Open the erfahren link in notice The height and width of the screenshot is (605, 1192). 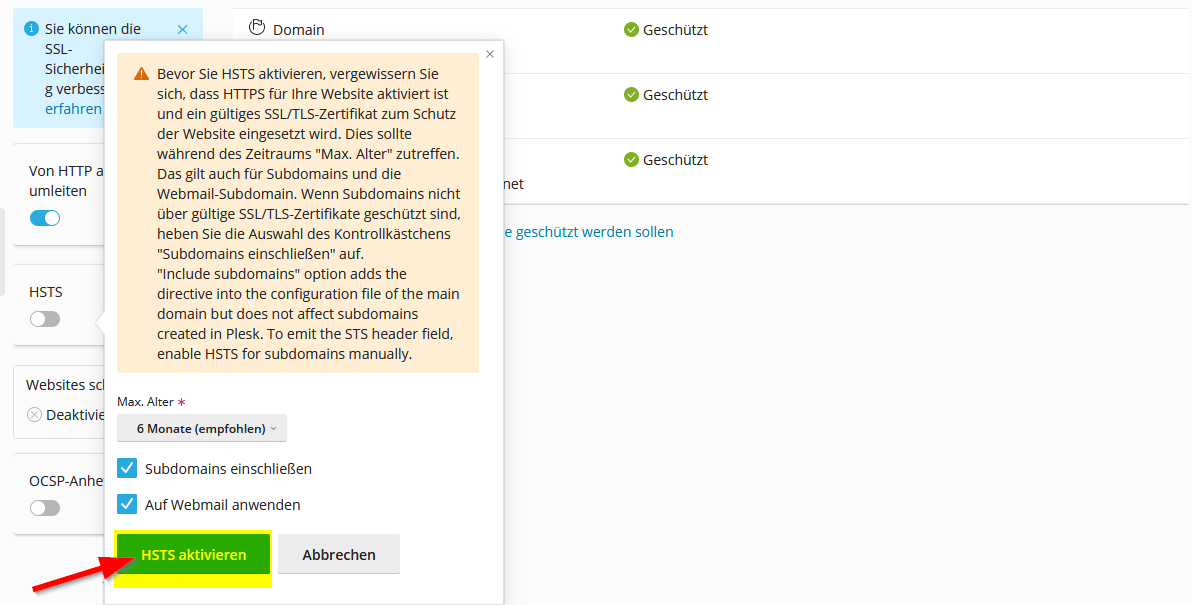(73, 109)
